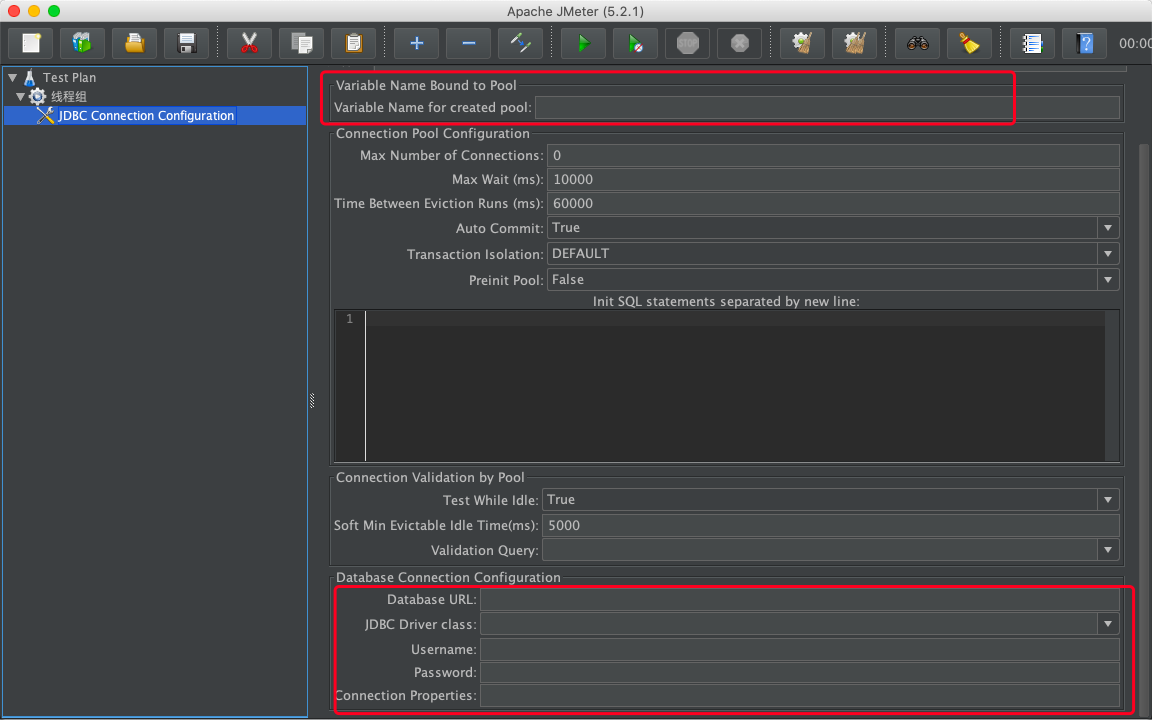Viewport: 1152px width, 720px height.
Task: Click the Password field
Action: pos(800,672)
